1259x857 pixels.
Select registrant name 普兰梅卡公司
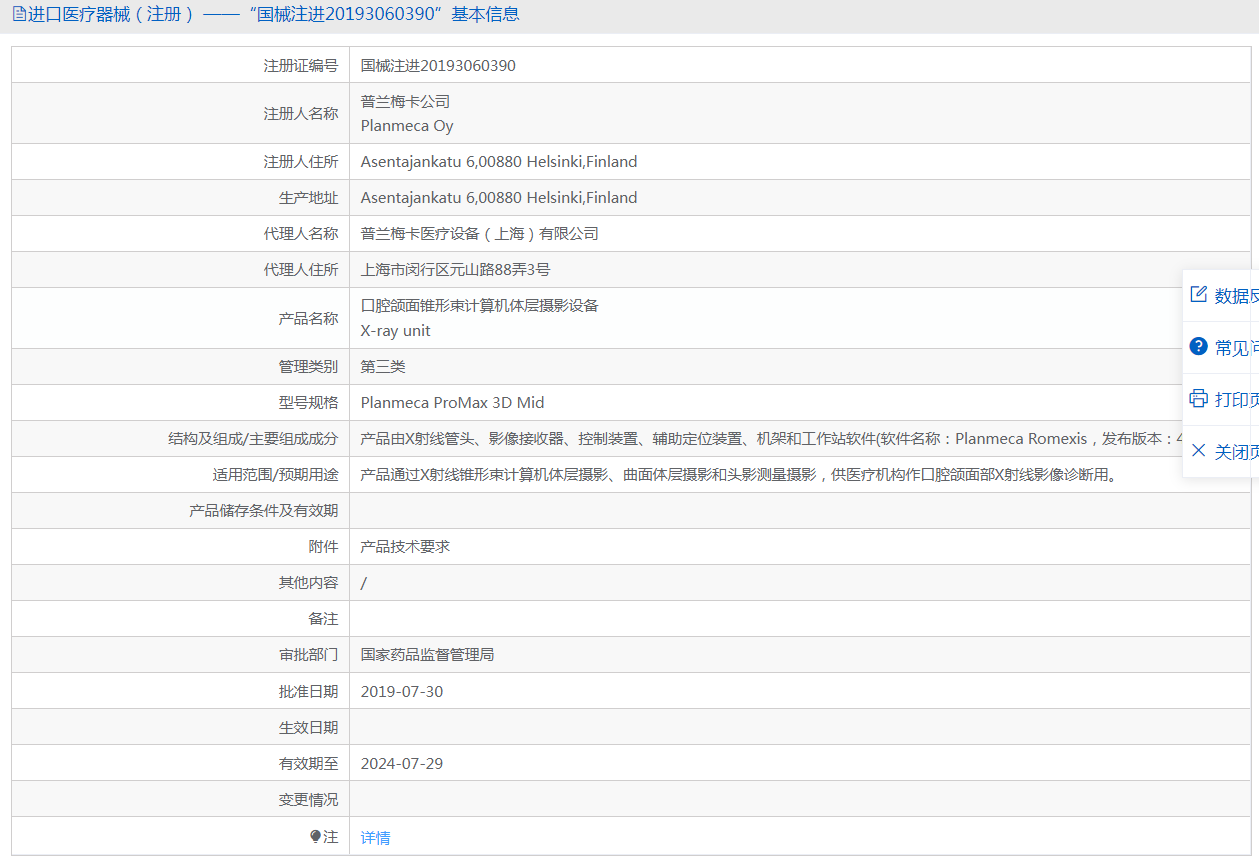click(x=406, y=102)
